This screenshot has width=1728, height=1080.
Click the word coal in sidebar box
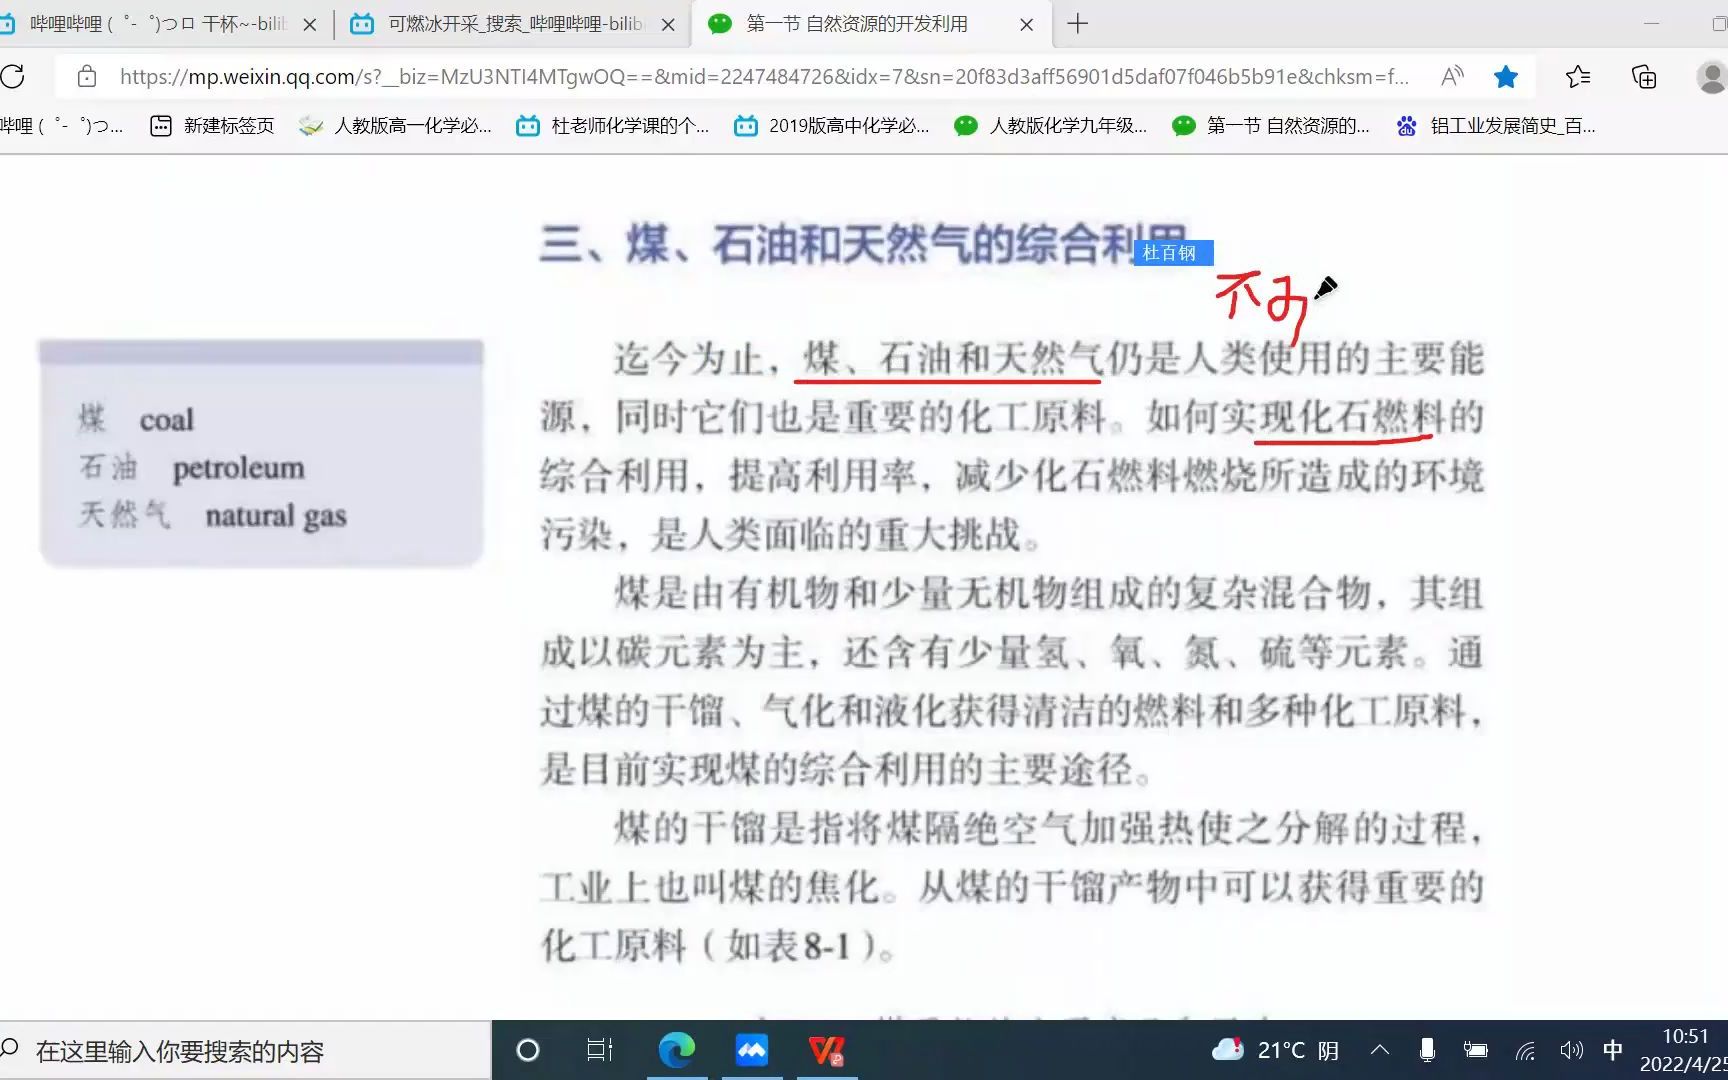point(166,420)
